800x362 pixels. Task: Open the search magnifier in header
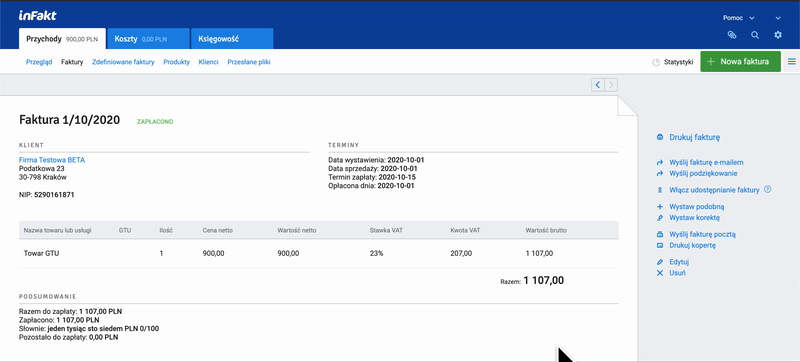(x=755, y=35)
